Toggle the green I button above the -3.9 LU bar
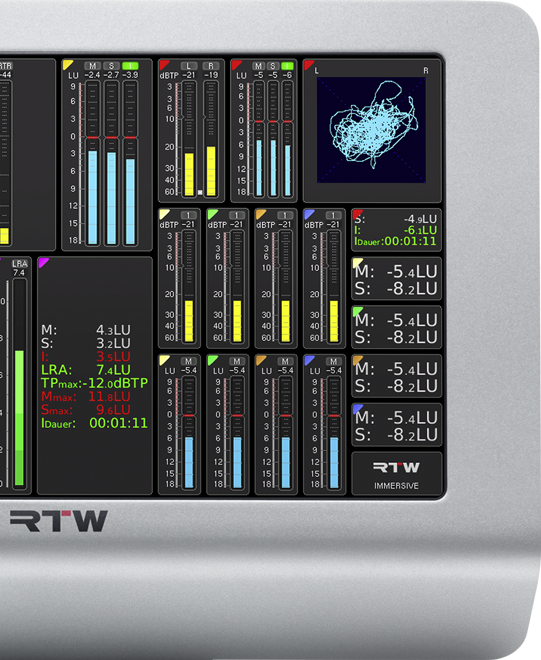Image resolution: width=541 pixels, height=660 pixels. [130, 66]
